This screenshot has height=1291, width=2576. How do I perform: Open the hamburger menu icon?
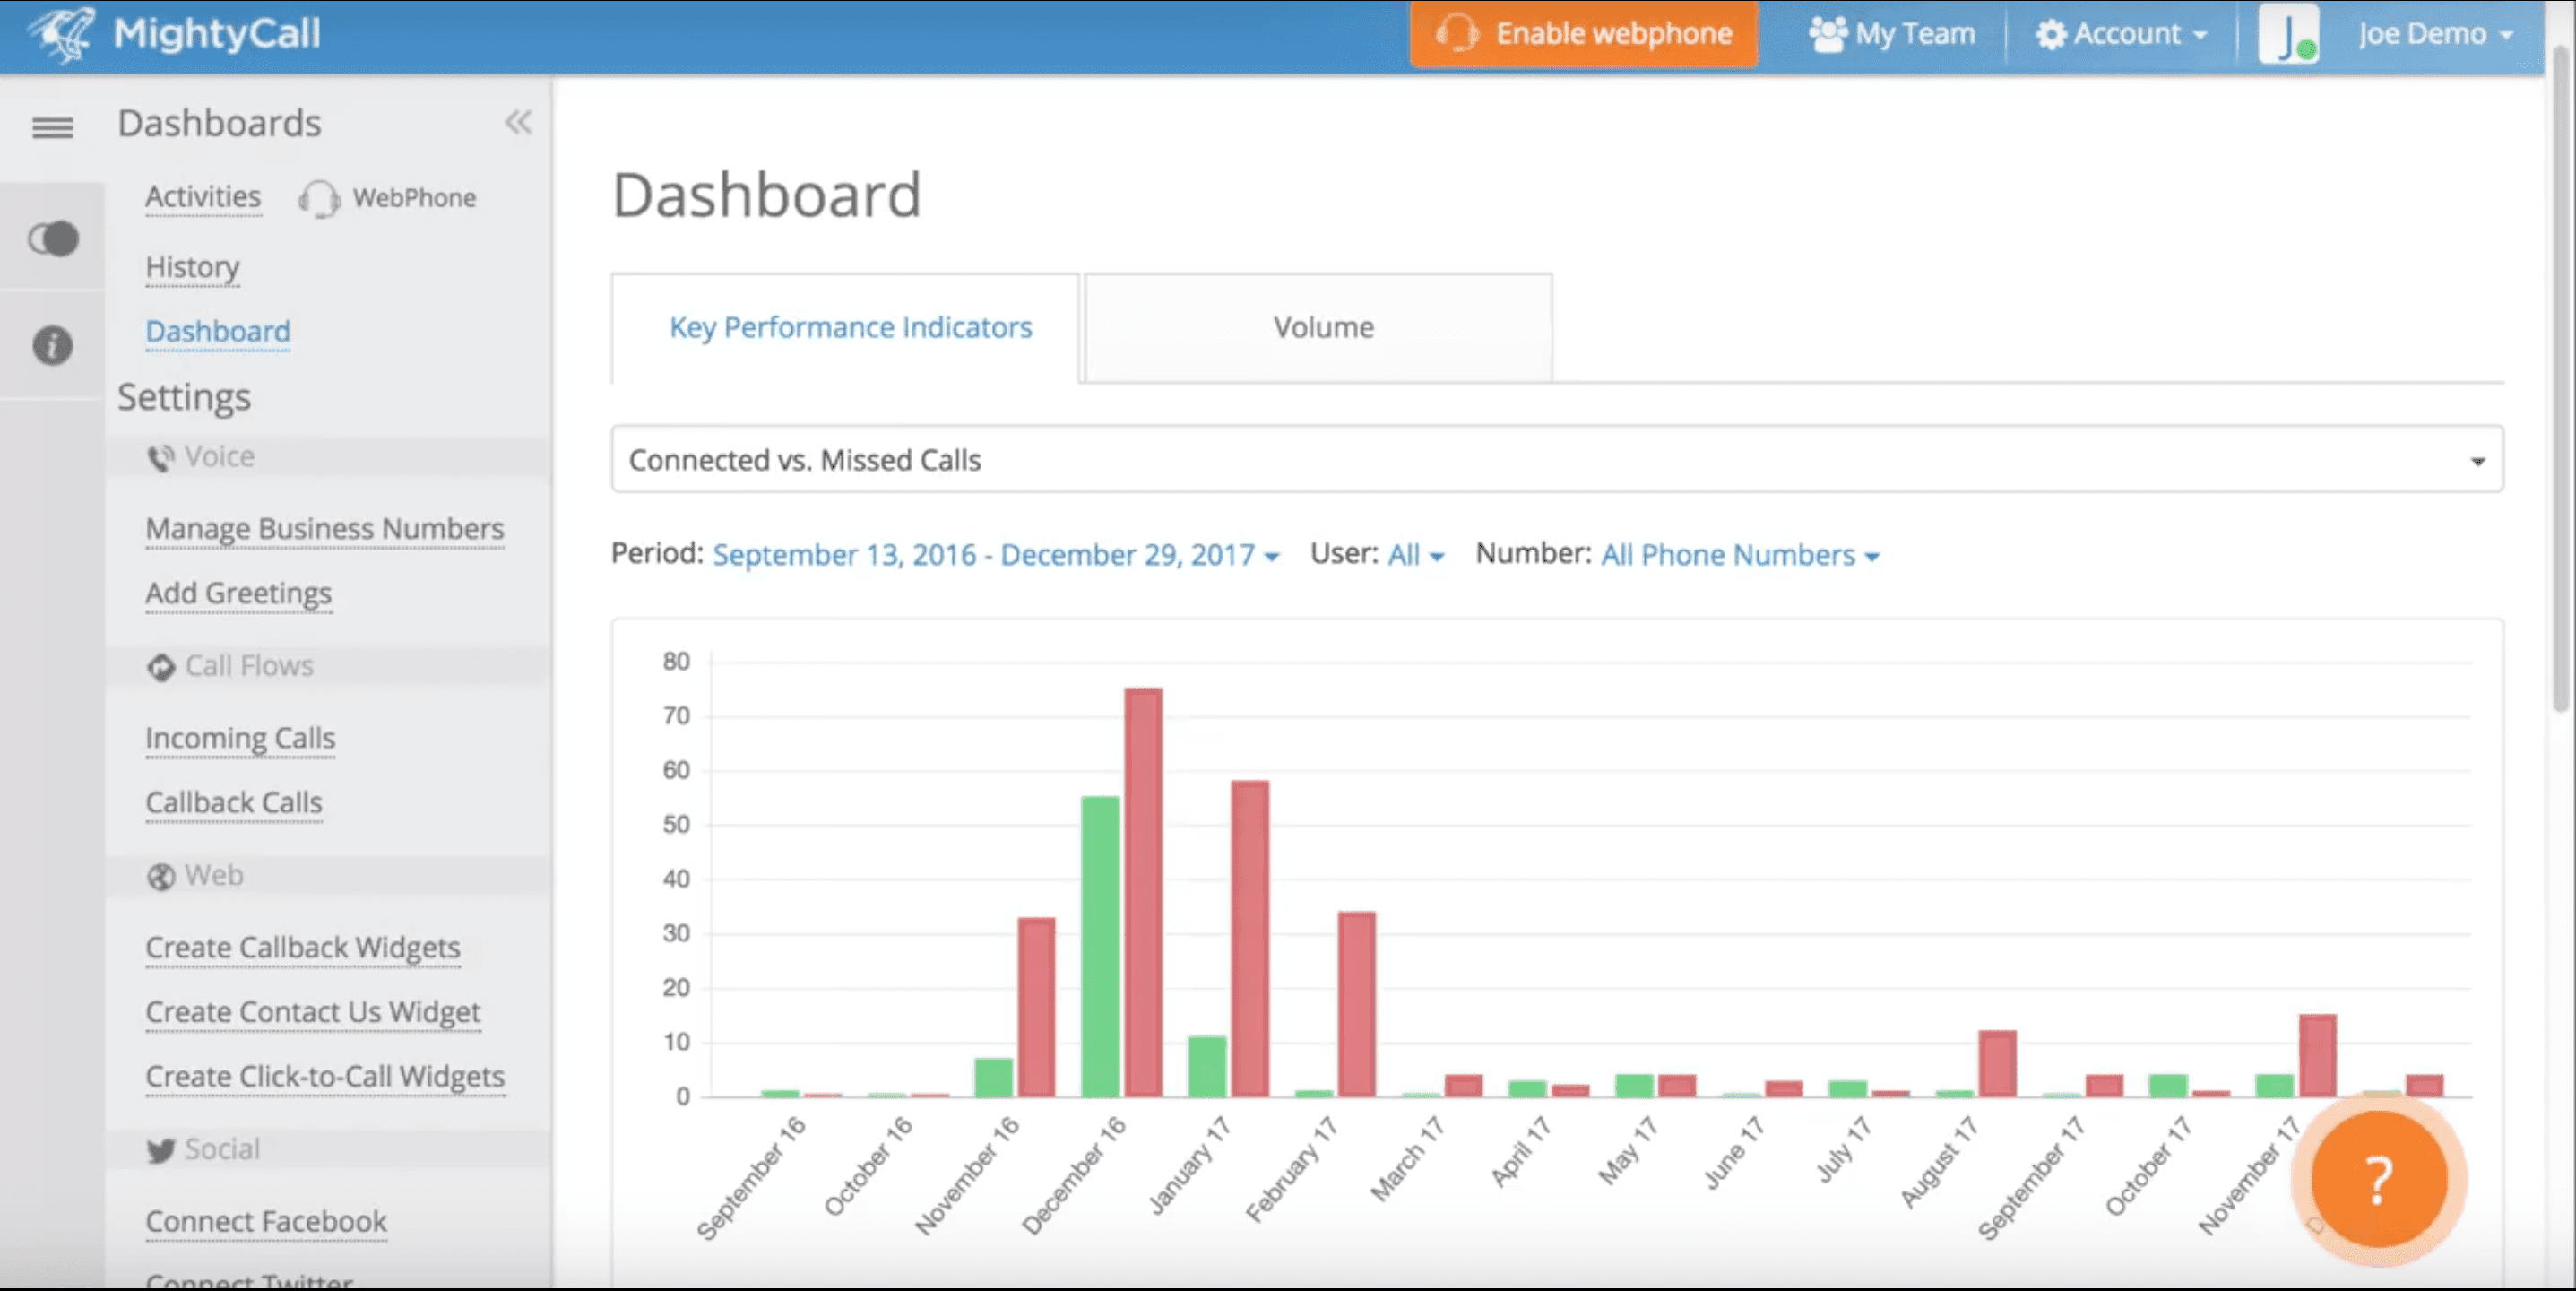coord(52,127)
